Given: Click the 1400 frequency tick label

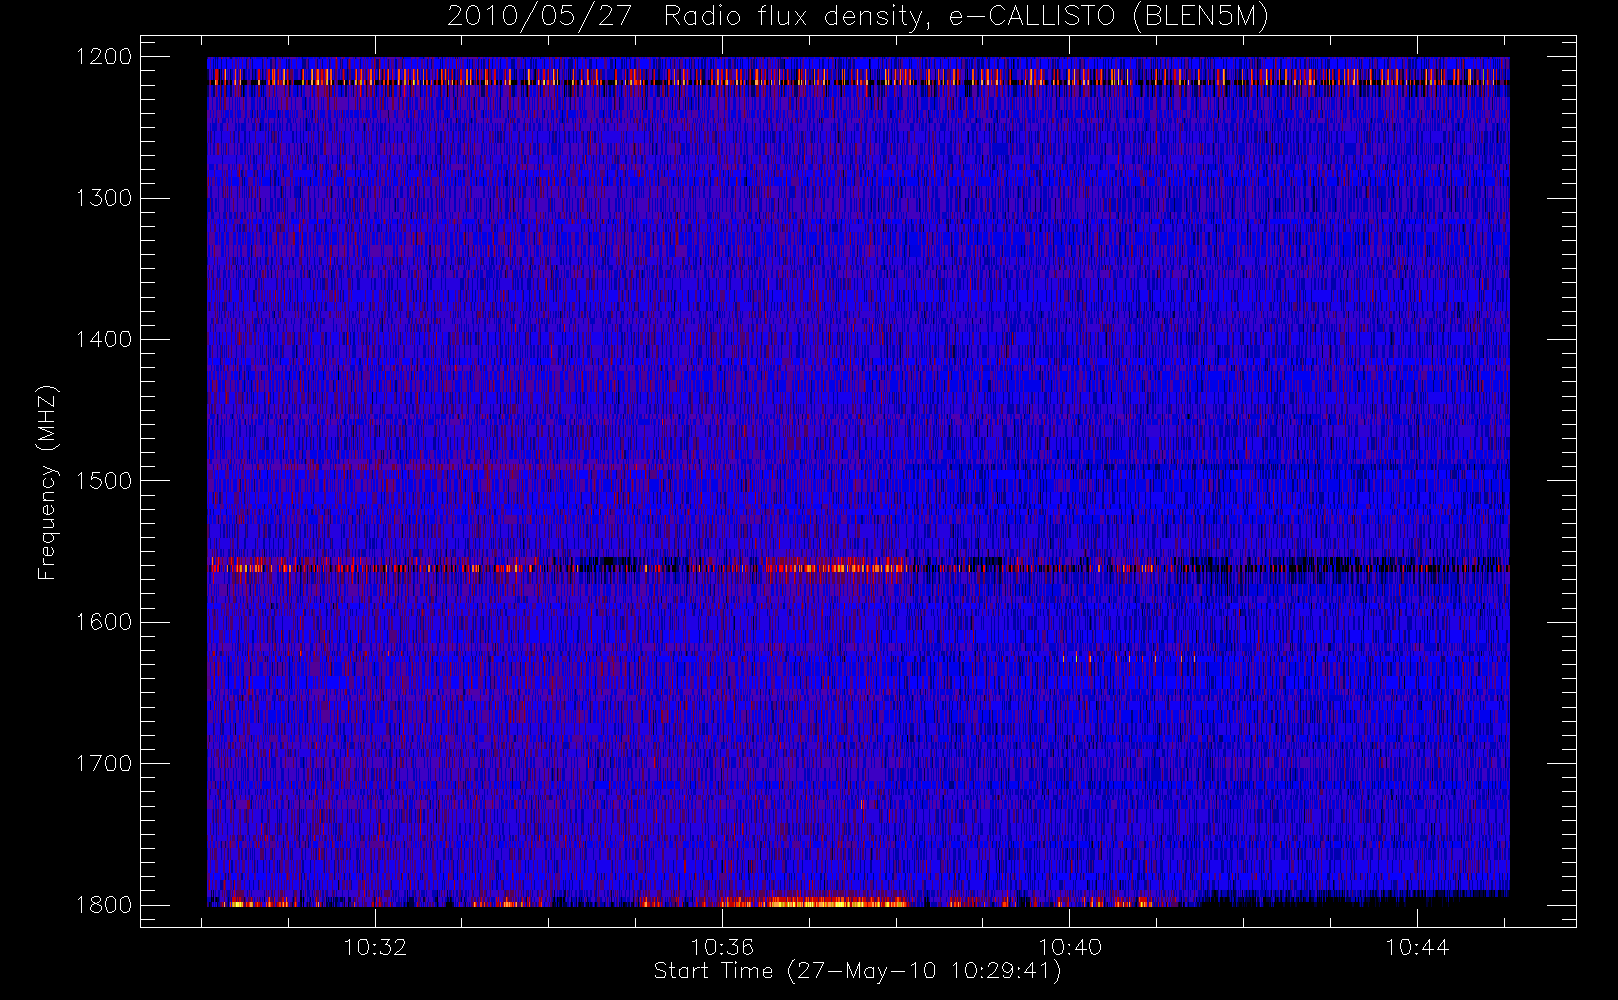Looking at the screenshot, I should pyautogui.click(x=105, y=340).
